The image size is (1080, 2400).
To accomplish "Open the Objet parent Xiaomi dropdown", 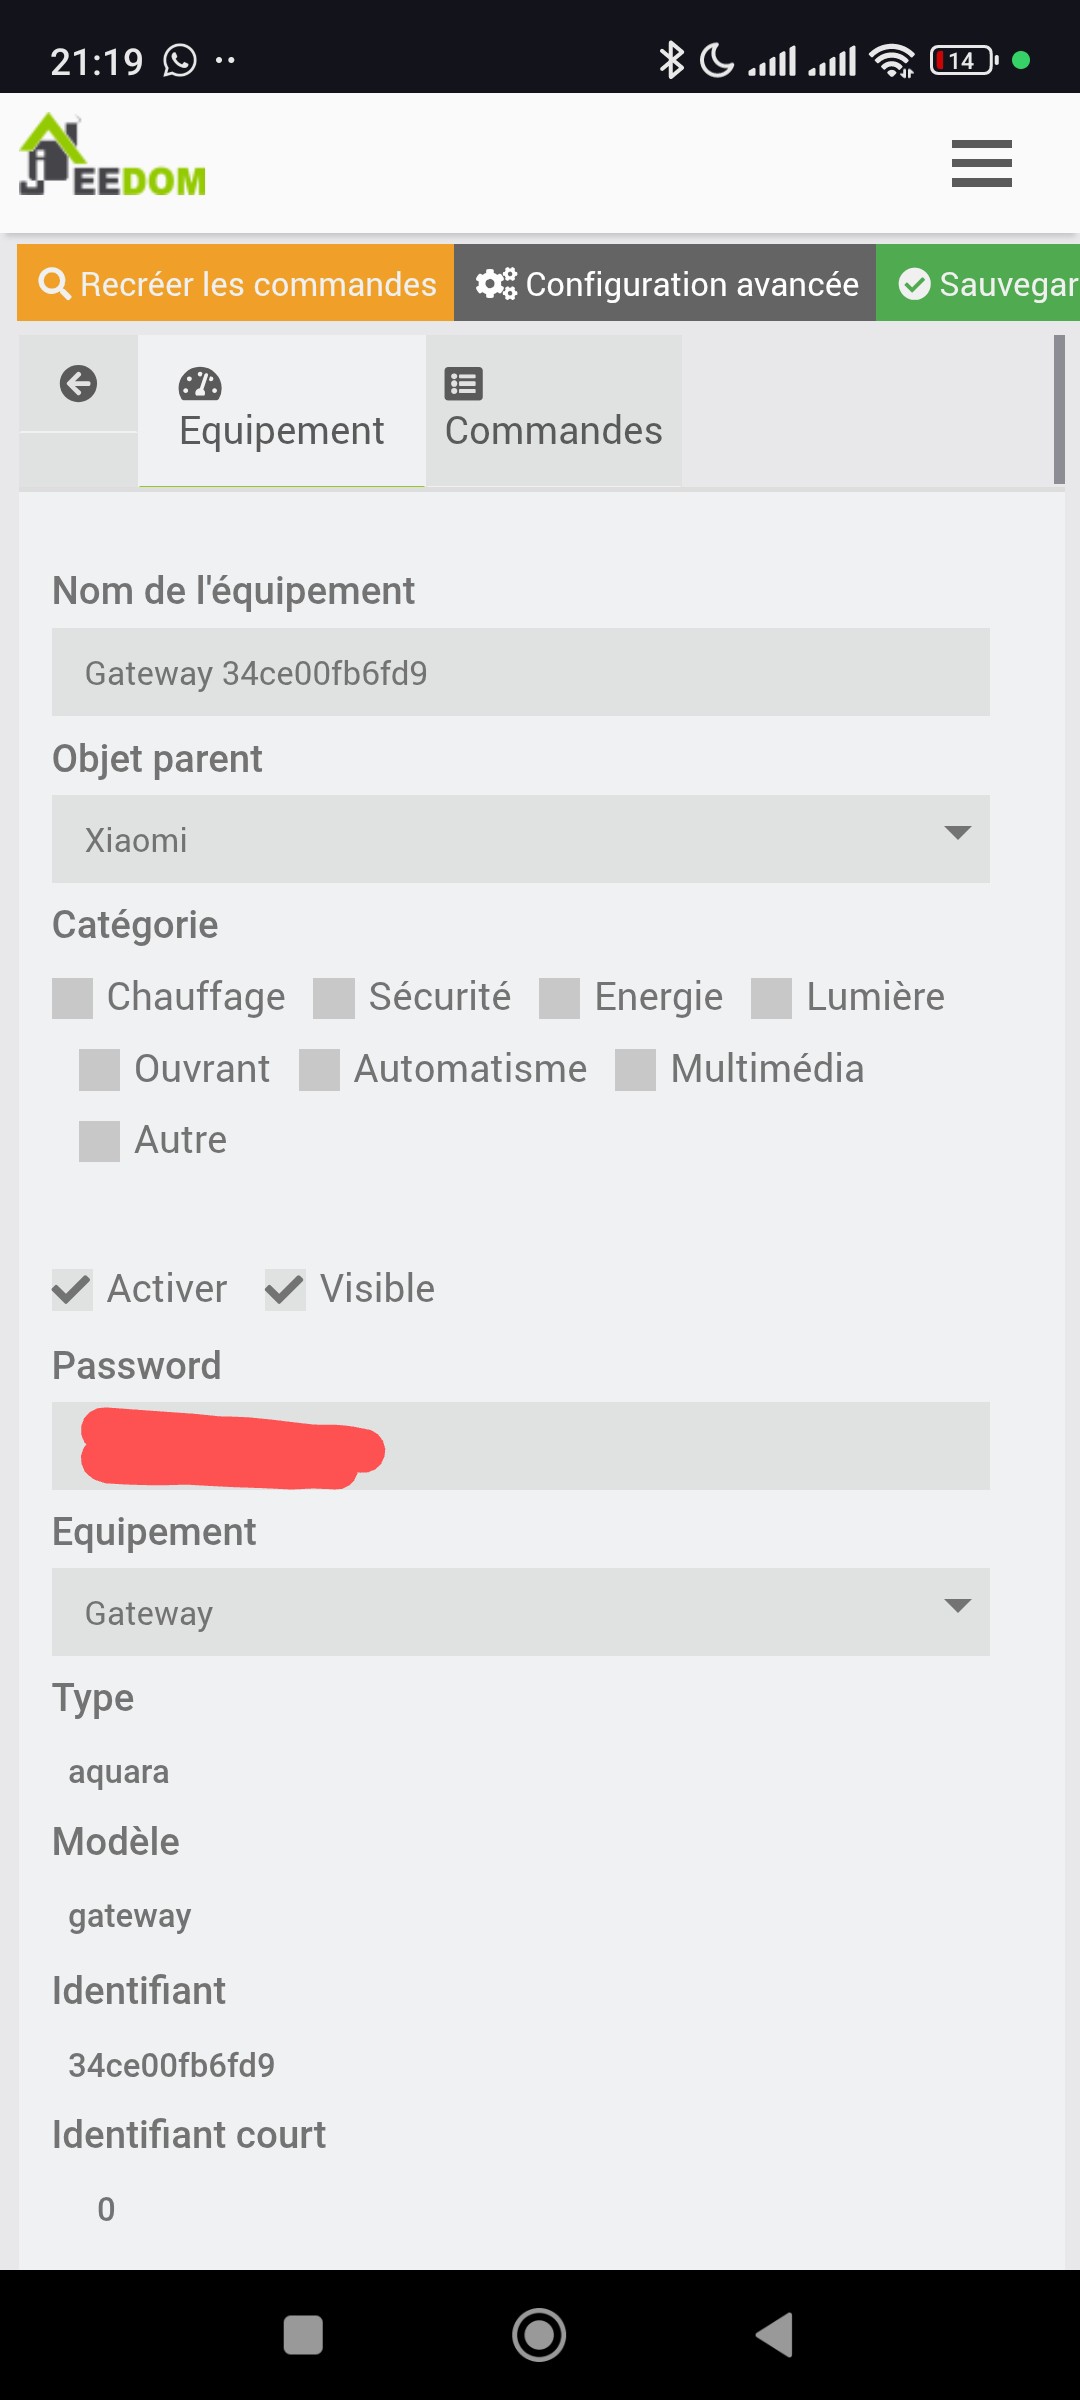I will pyautogui.click(x=521, y=839).
